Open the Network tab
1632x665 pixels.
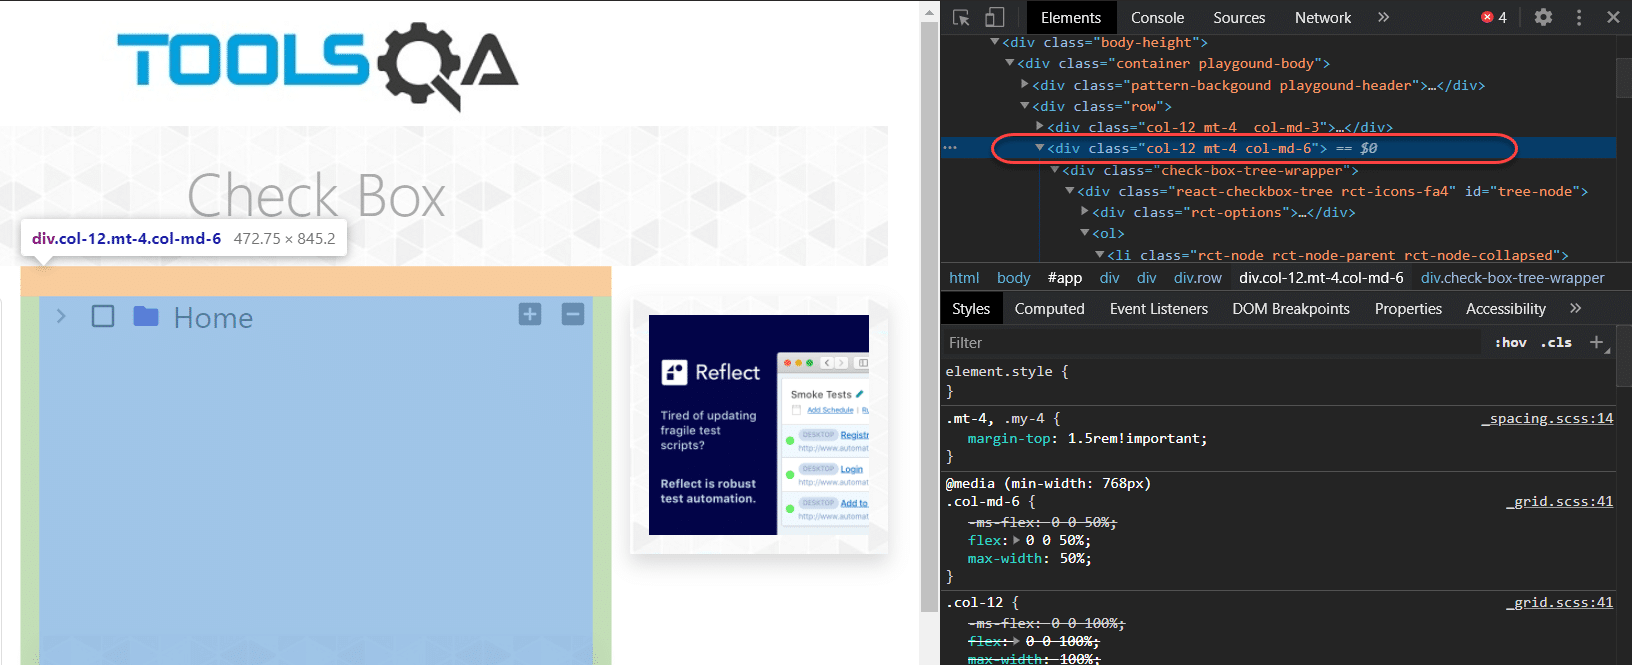(1323, 17)
